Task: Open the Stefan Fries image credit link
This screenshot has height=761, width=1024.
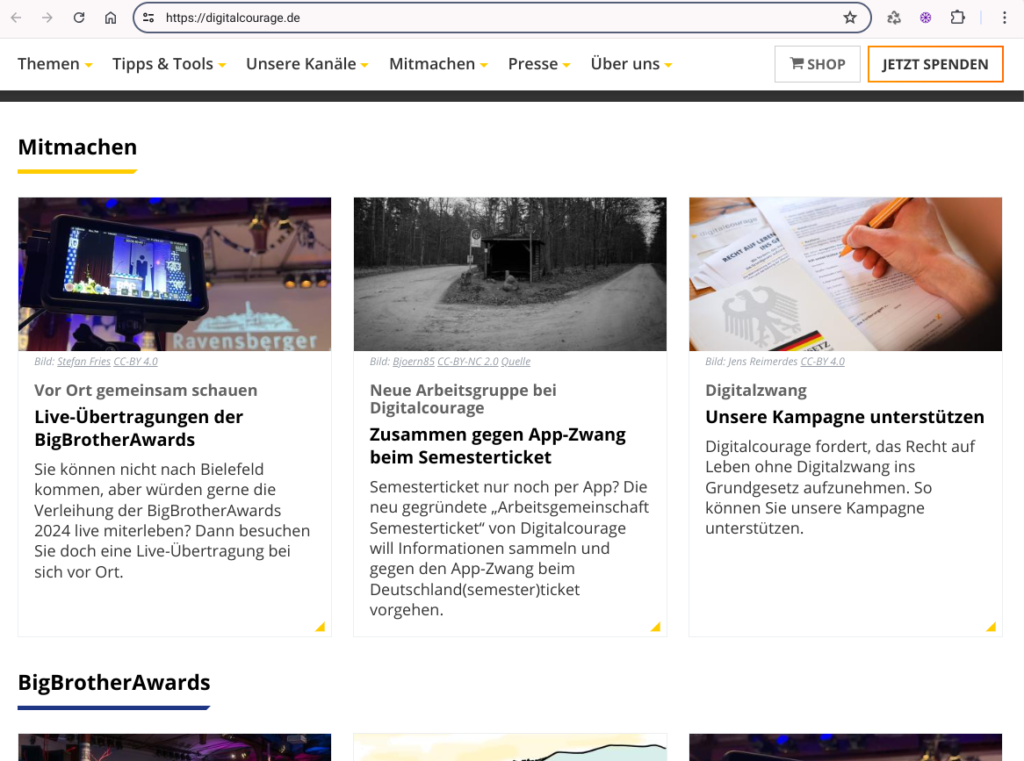Action: (x=83, y=362)
